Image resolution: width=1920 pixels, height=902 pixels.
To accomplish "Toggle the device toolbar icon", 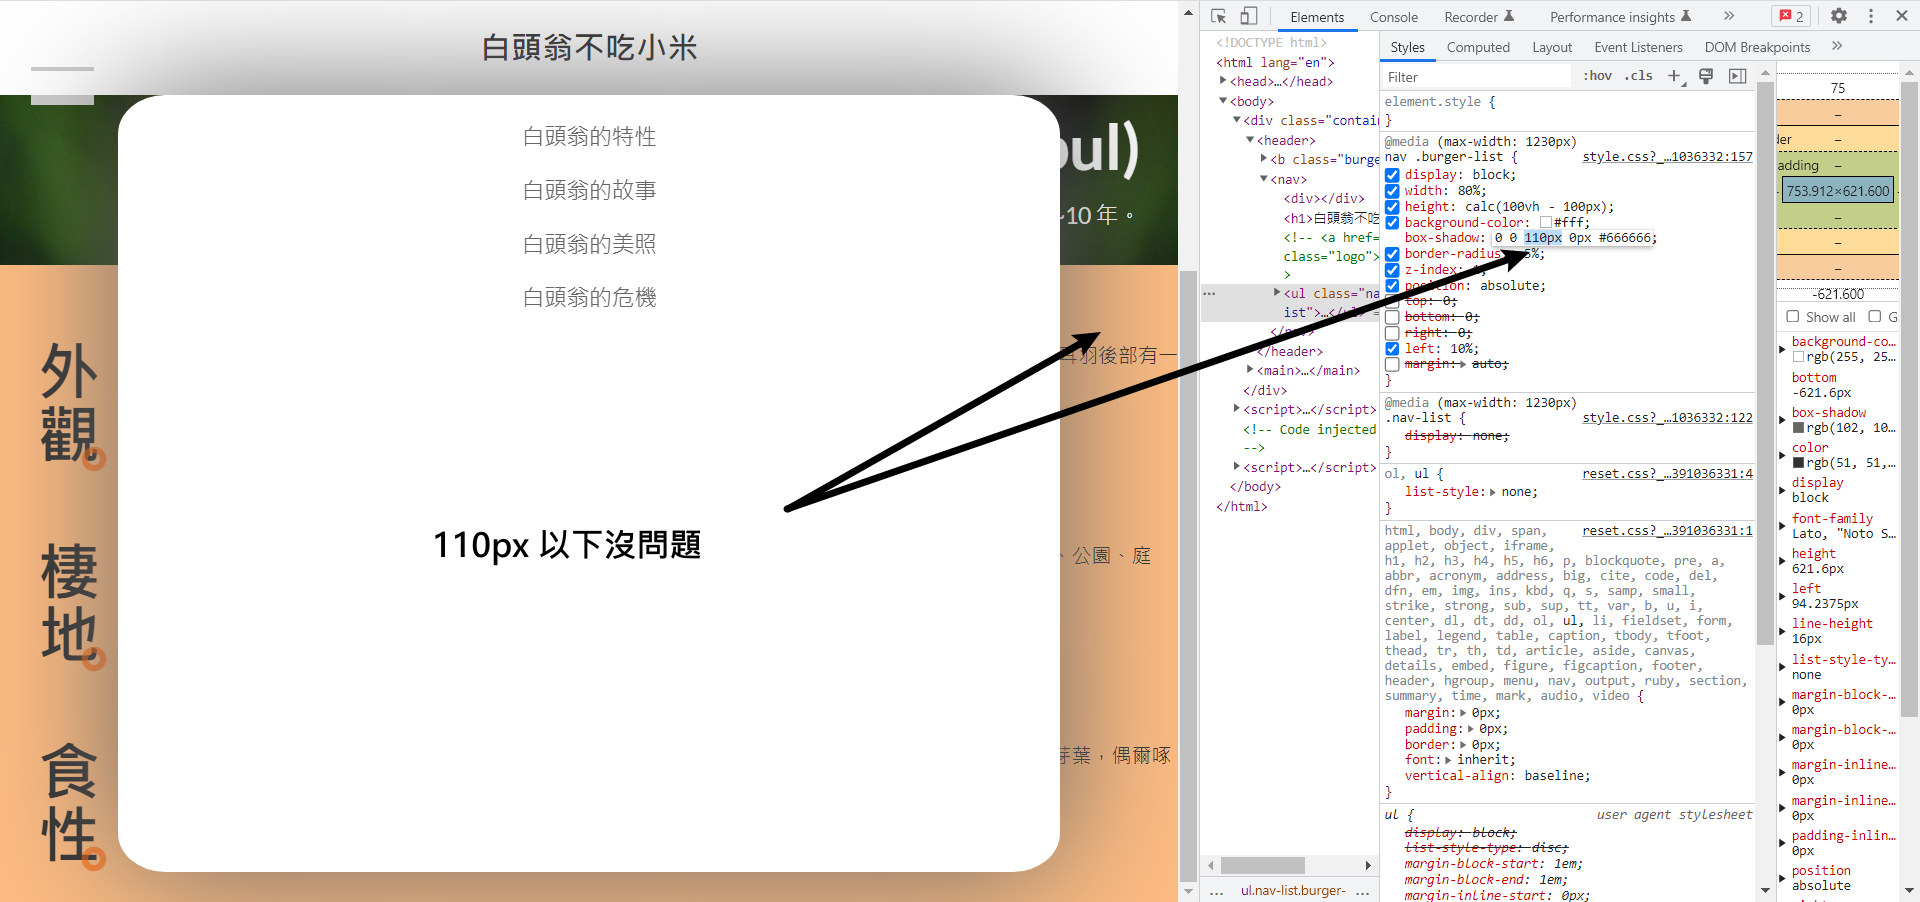I will click(1249, 16).
